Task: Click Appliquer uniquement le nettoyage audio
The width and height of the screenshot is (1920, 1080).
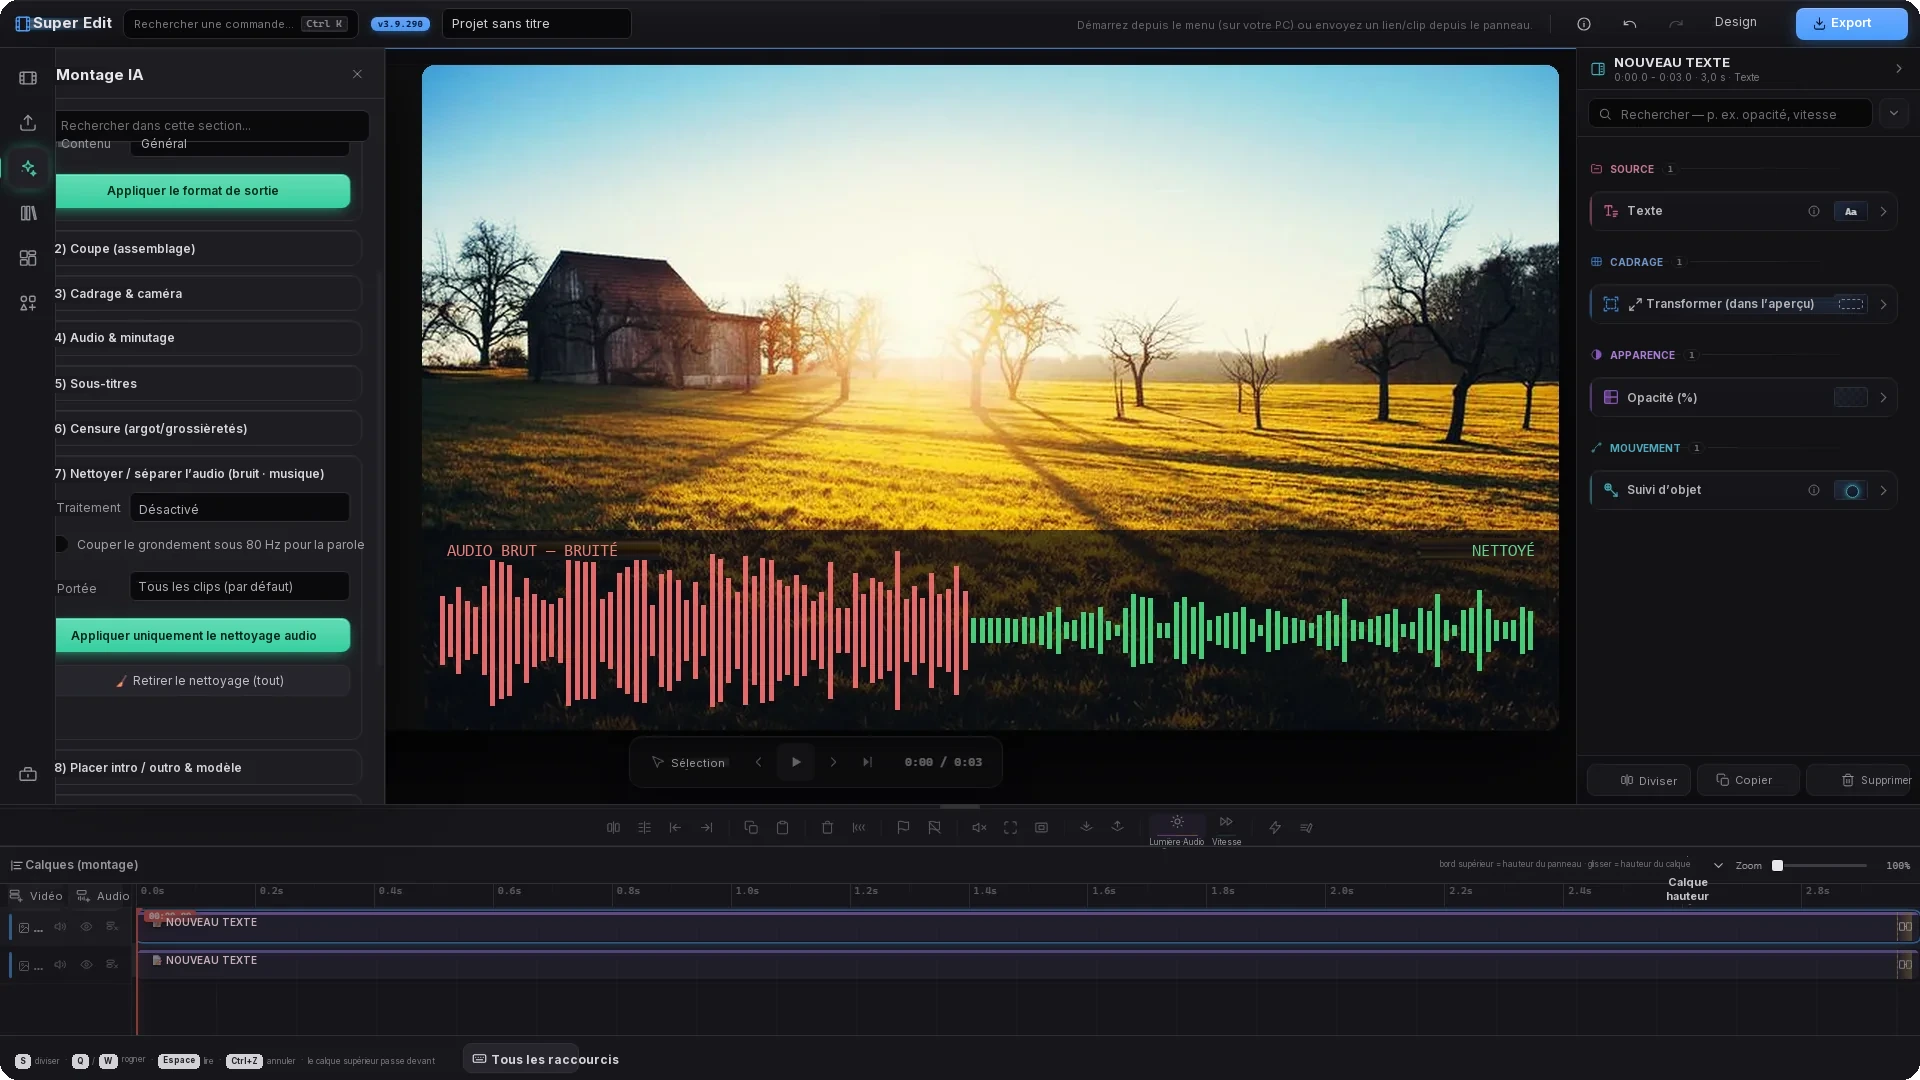Action: 202,636
